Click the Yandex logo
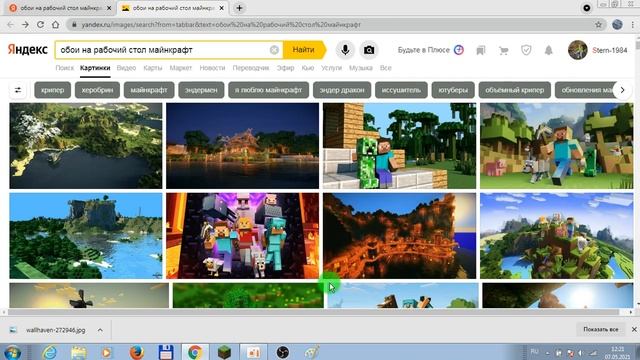Screen dimensions: 640x360 (x=28, y=50)
